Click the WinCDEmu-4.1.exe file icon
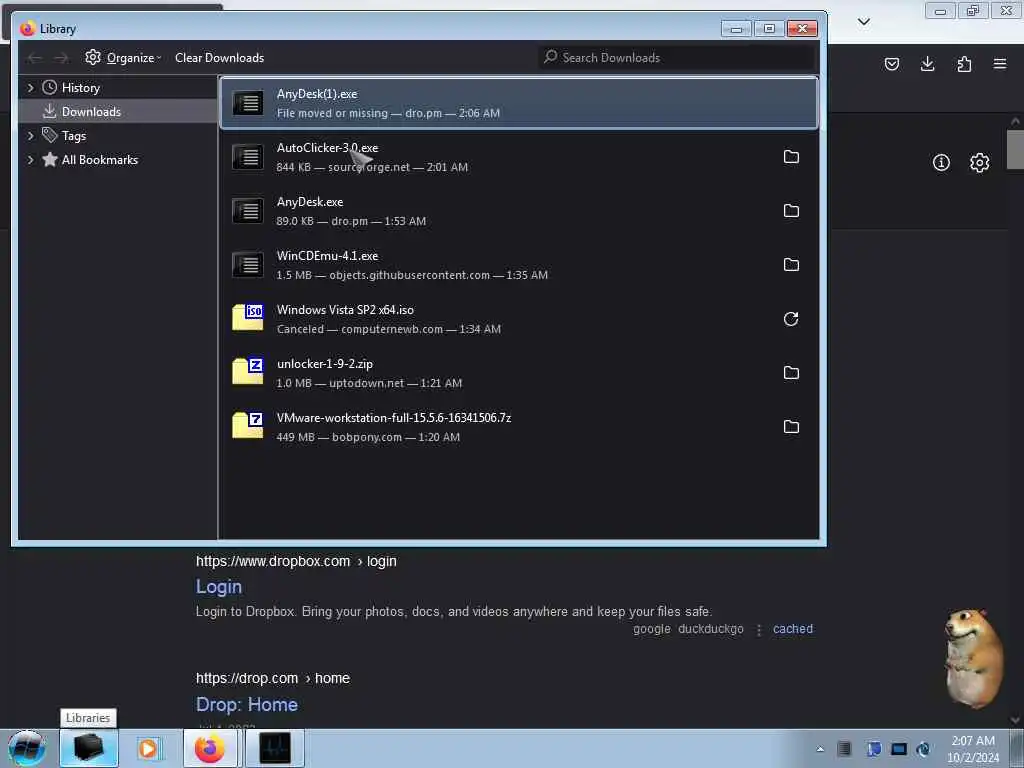Viewport: 1024px width, 768px height. pos(248,264)
